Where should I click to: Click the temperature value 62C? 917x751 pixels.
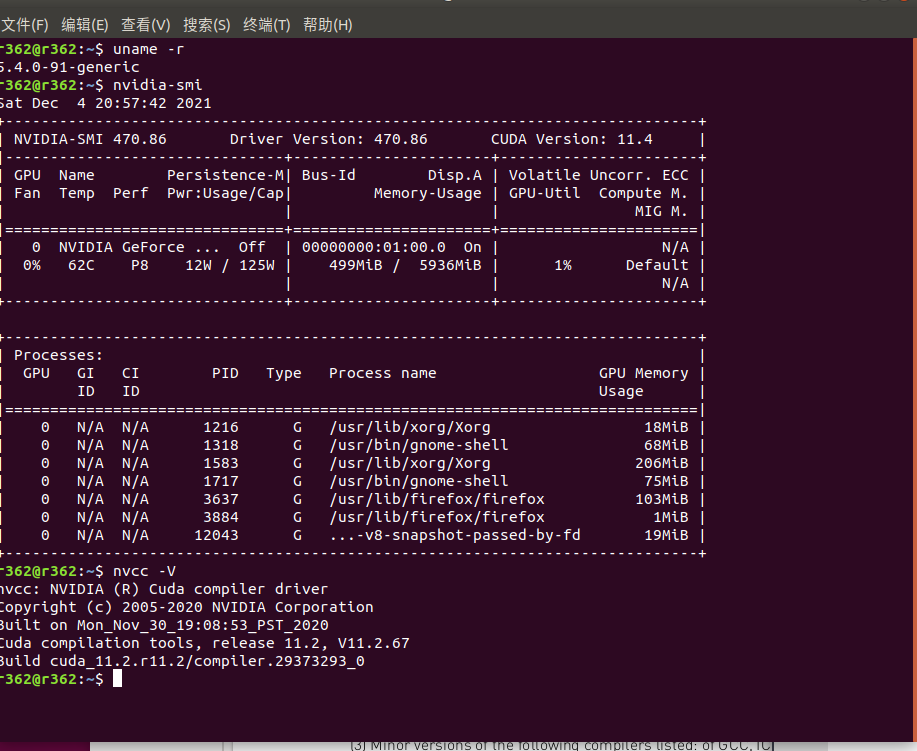click(81, 266)
